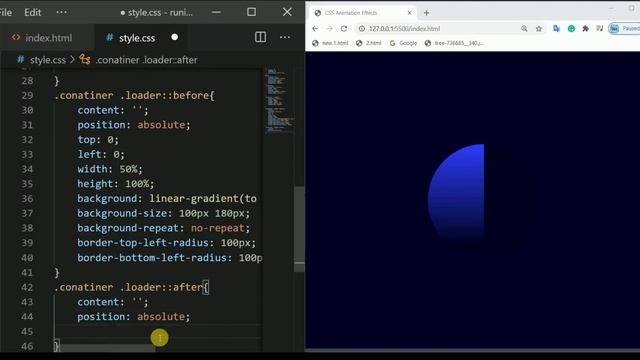This screenshot has width=640, height=360.
Task: Click the border-top-left-radius line
Action: (167, 242)
